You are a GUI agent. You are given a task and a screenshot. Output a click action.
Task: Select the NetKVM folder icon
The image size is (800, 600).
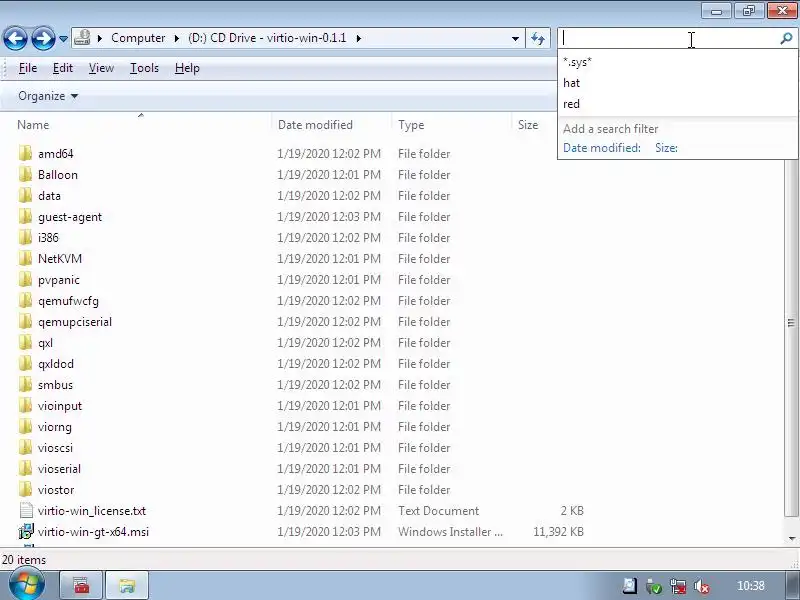(25, 259)
